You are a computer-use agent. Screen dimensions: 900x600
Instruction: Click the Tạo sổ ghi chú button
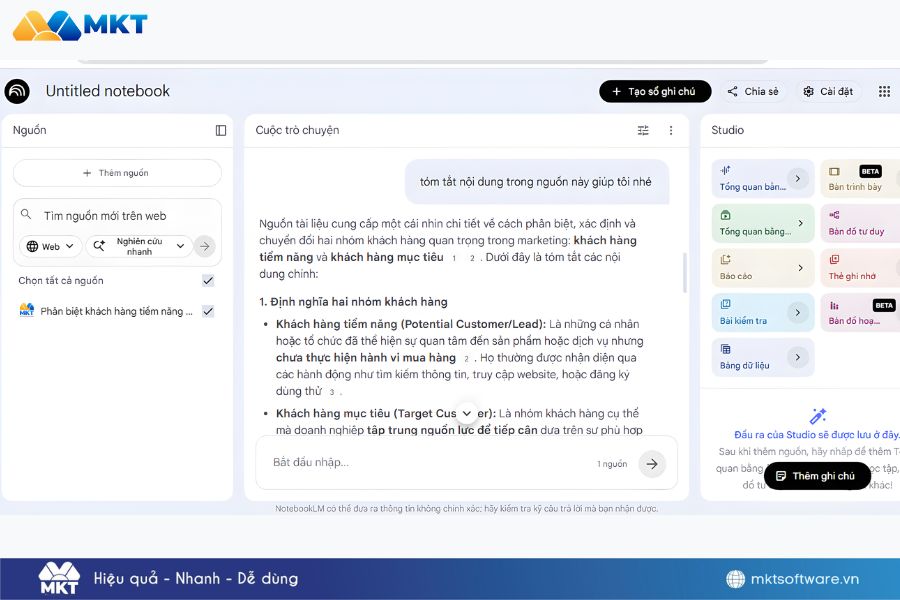pos(655,91)
